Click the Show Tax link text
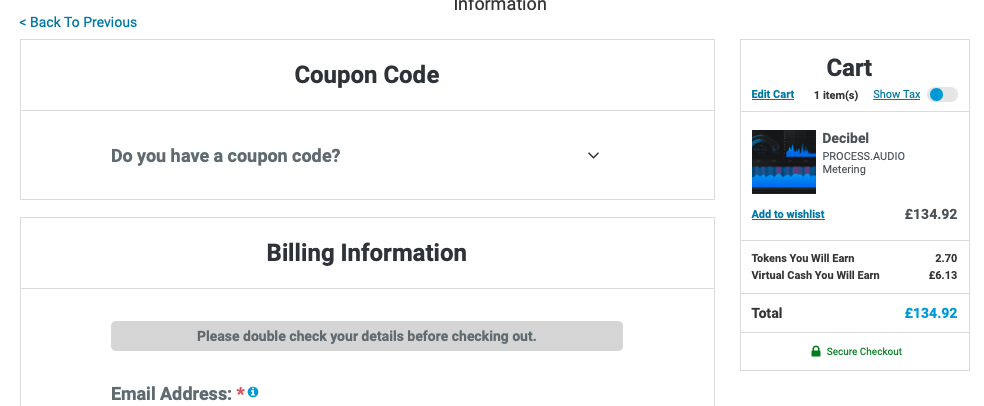The height and width of the screenshot is (406, 984). coord(896,94)
